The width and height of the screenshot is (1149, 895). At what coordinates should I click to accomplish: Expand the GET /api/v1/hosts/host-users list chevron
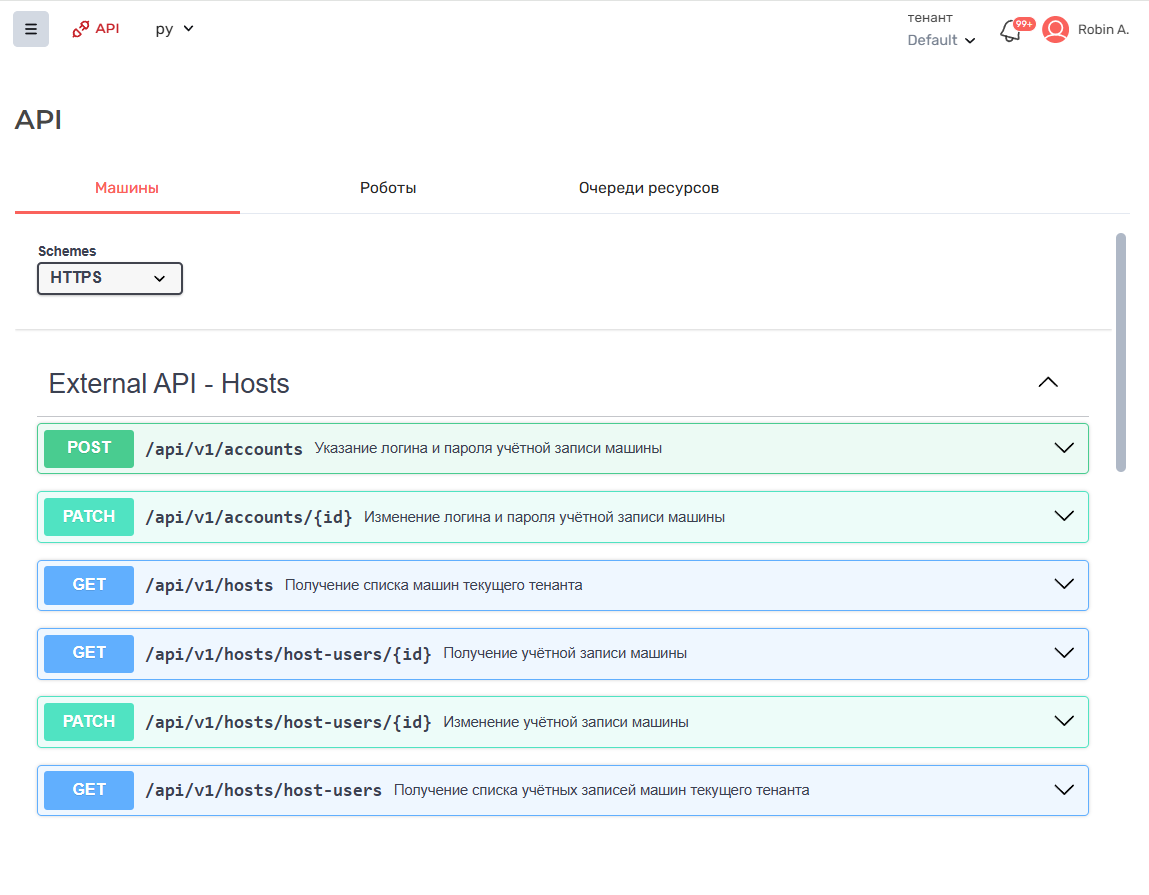pyautogui.click(x=1064, y=790)
